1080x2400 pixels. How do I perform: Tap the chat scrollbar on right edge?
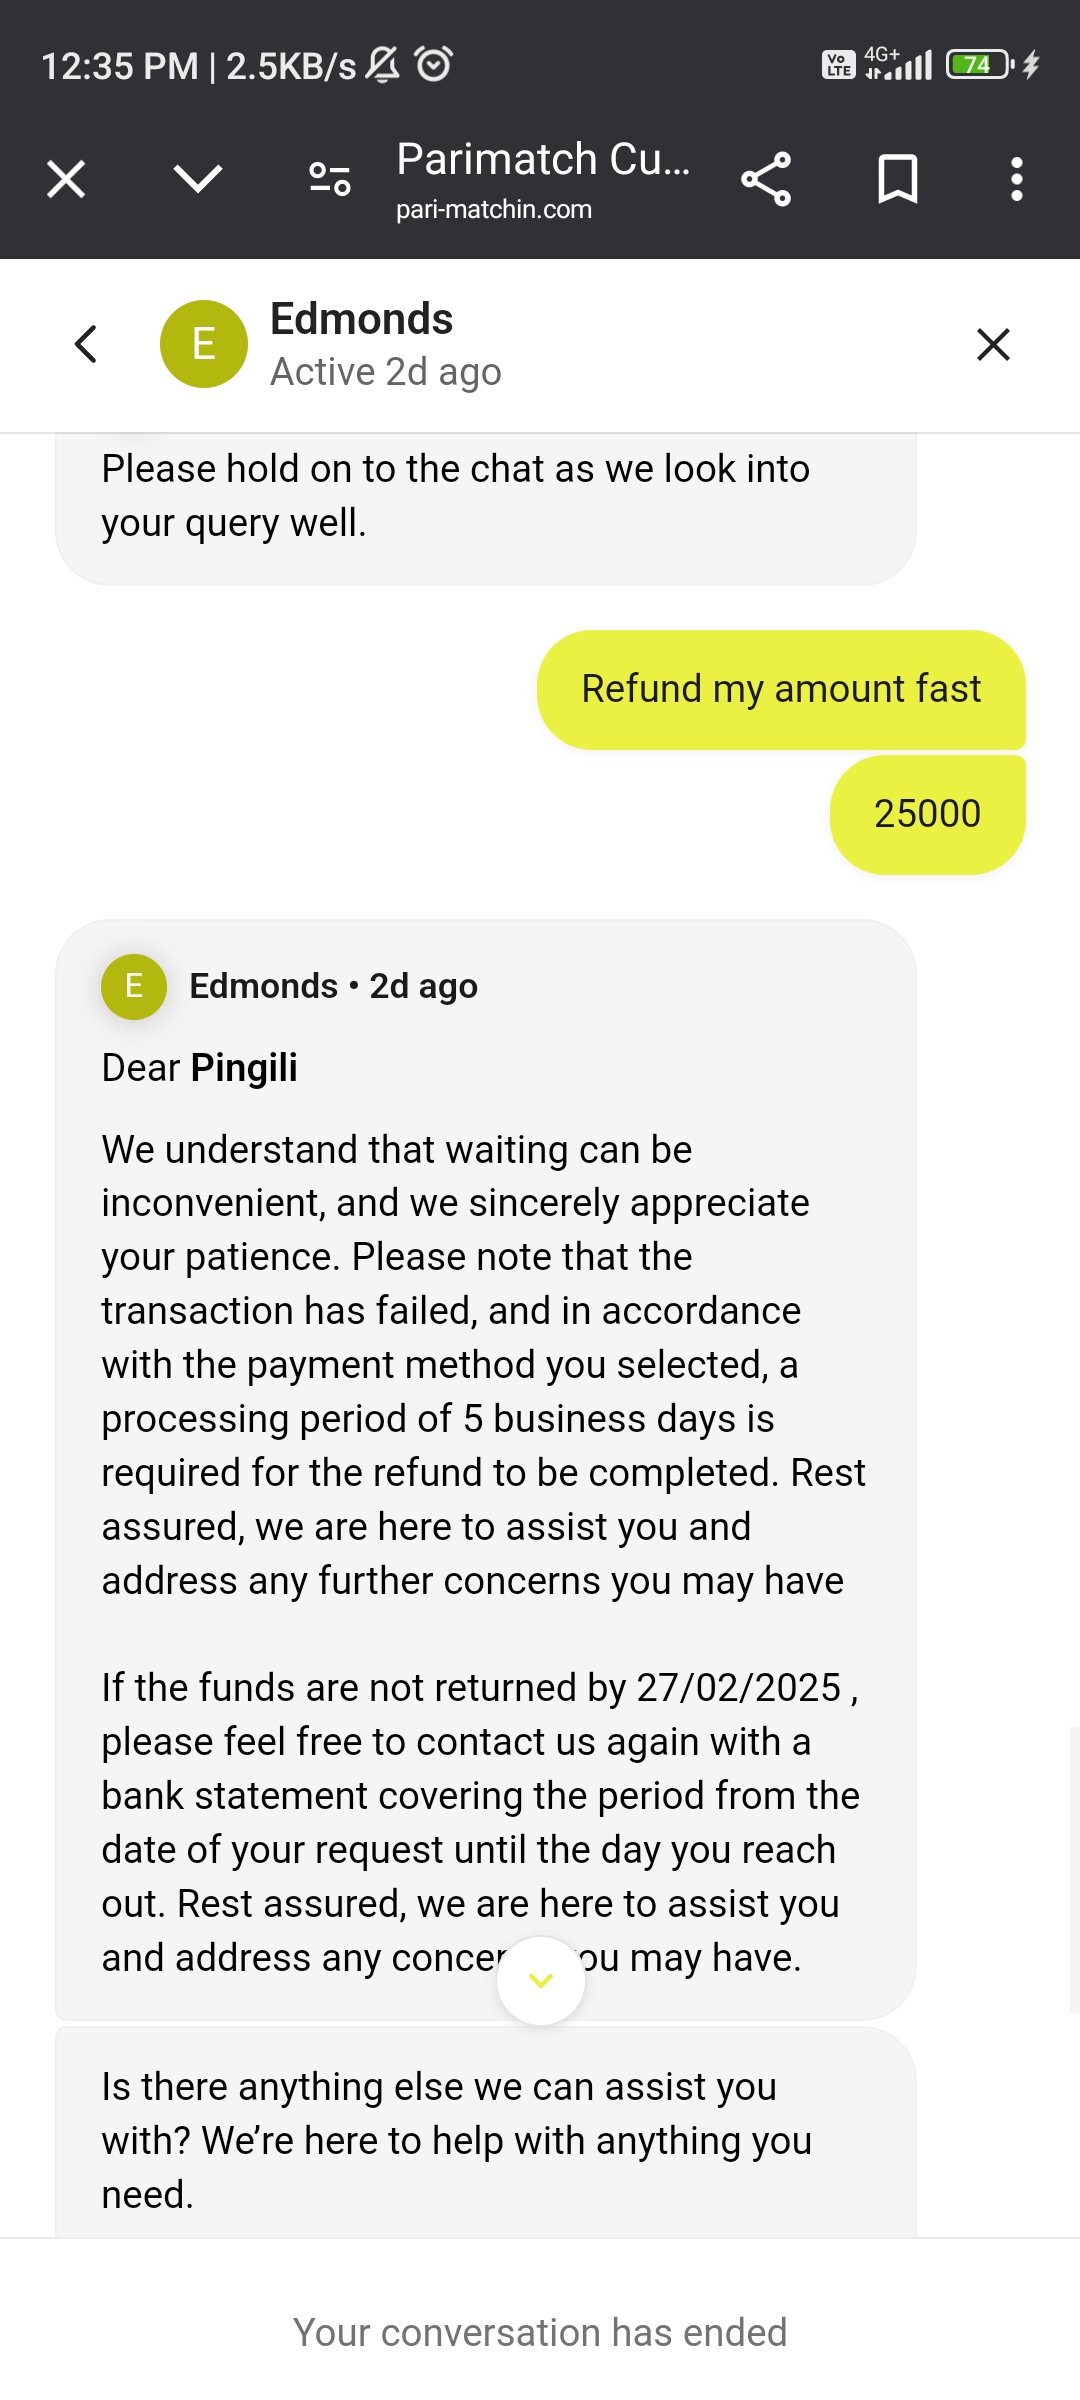click(1074, 1868)
